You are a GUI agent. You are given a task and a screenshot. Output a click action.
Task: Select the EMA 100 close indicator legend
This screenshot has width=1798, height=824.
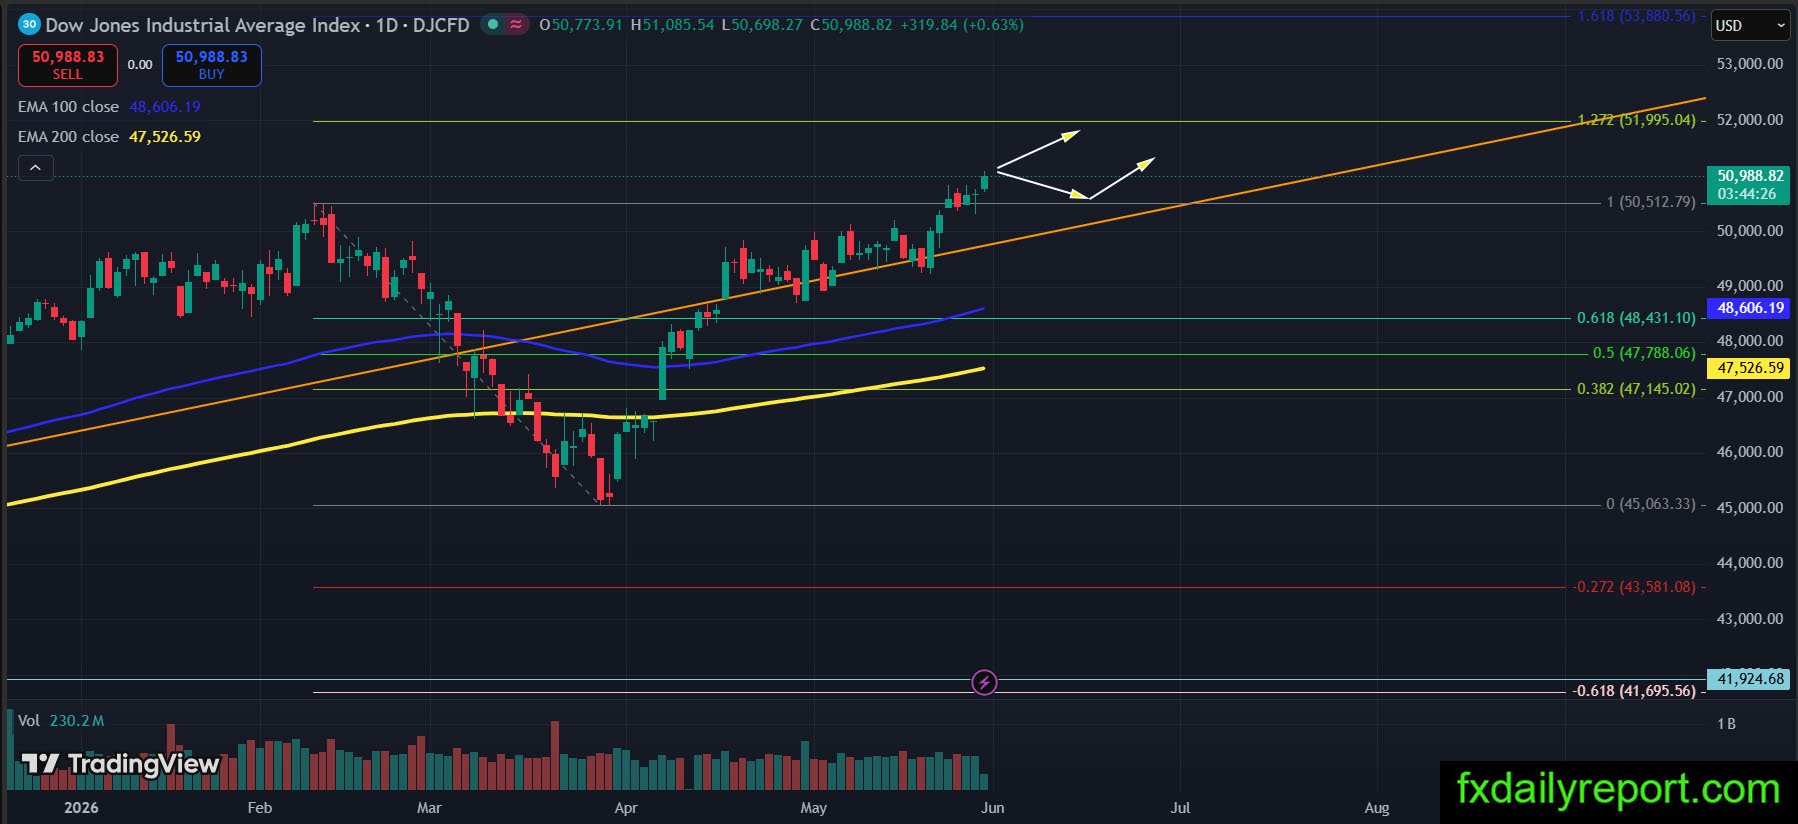(68, 107)
